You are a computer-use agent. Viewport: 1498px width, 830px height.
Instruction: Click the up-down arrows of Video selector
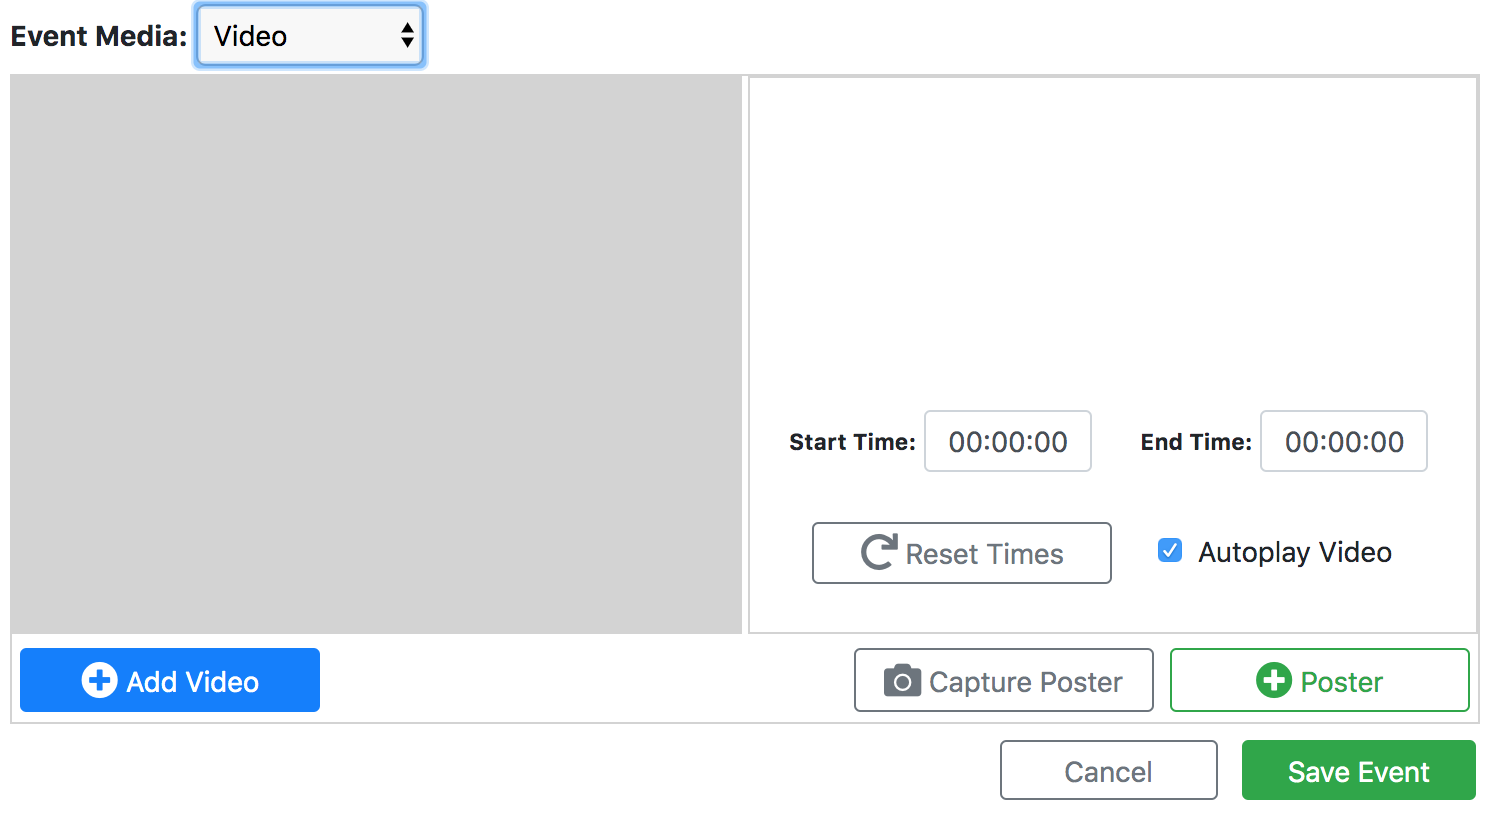click(407, 36)
